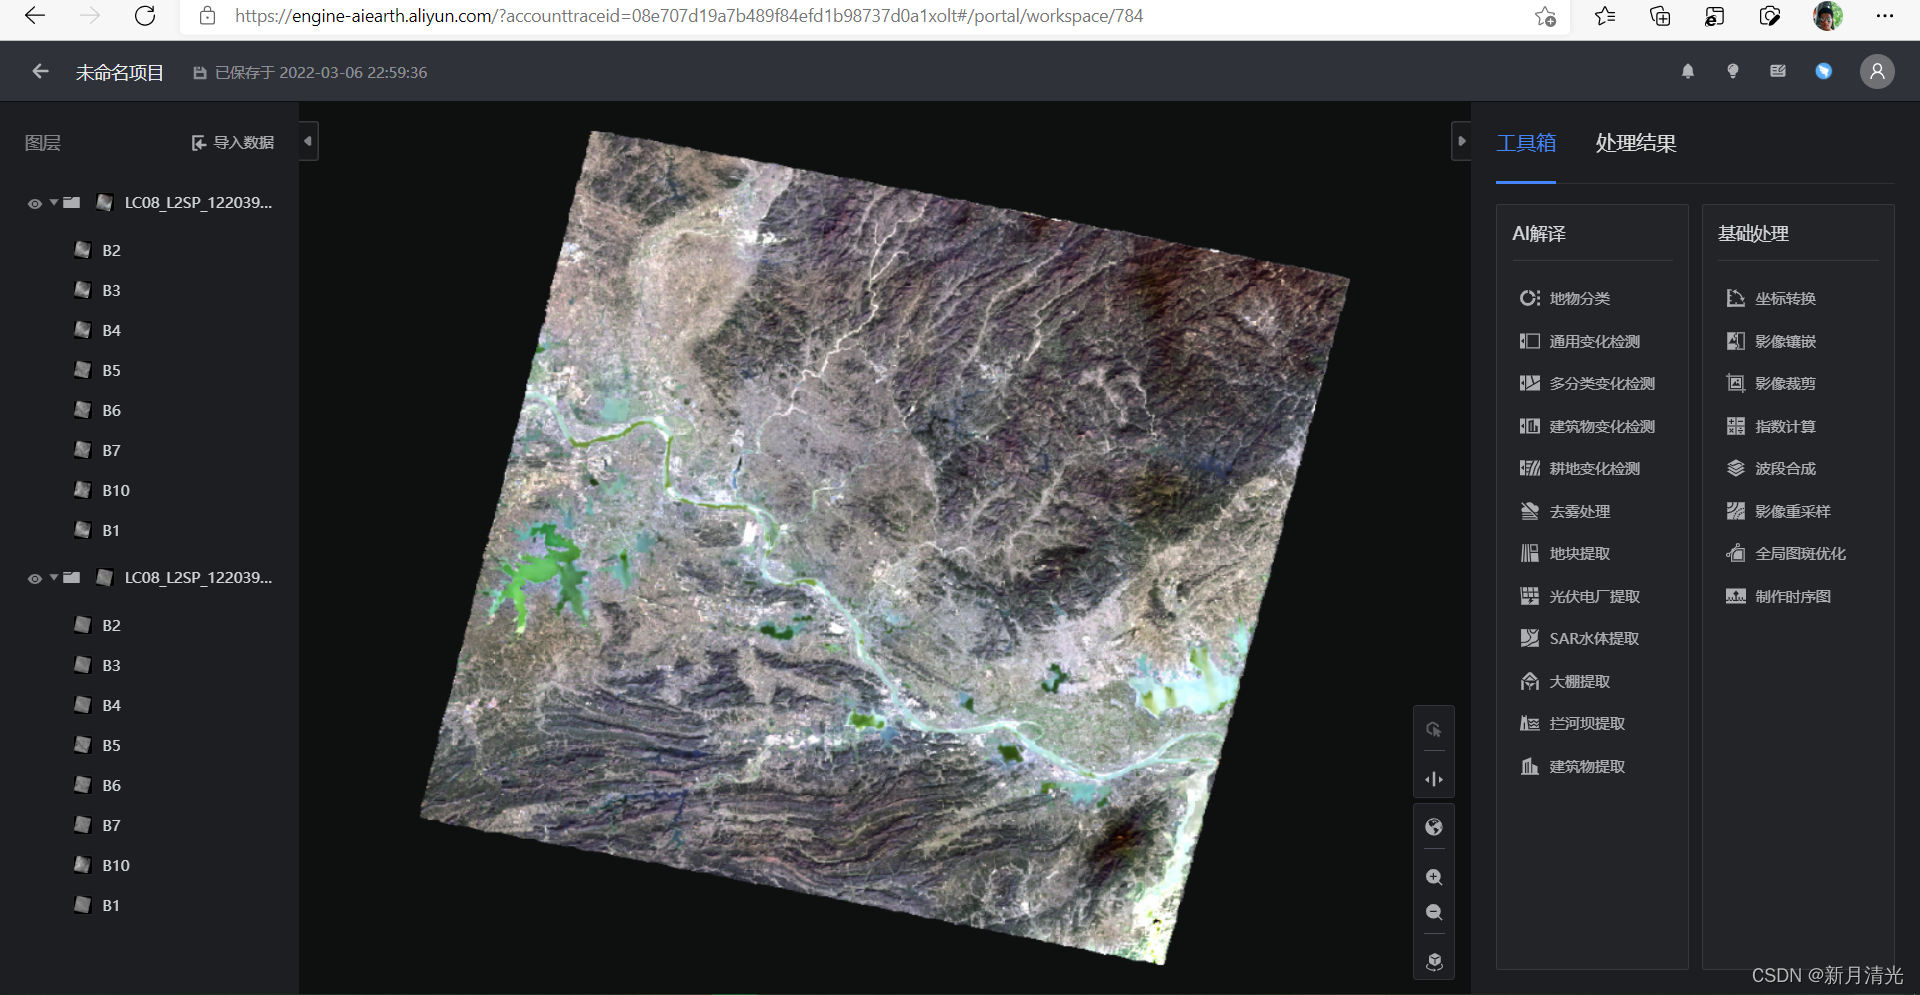Start the 去雾处理 dehaze tool
Viewport: 1920px width, 995px height.
point(1565,511)
